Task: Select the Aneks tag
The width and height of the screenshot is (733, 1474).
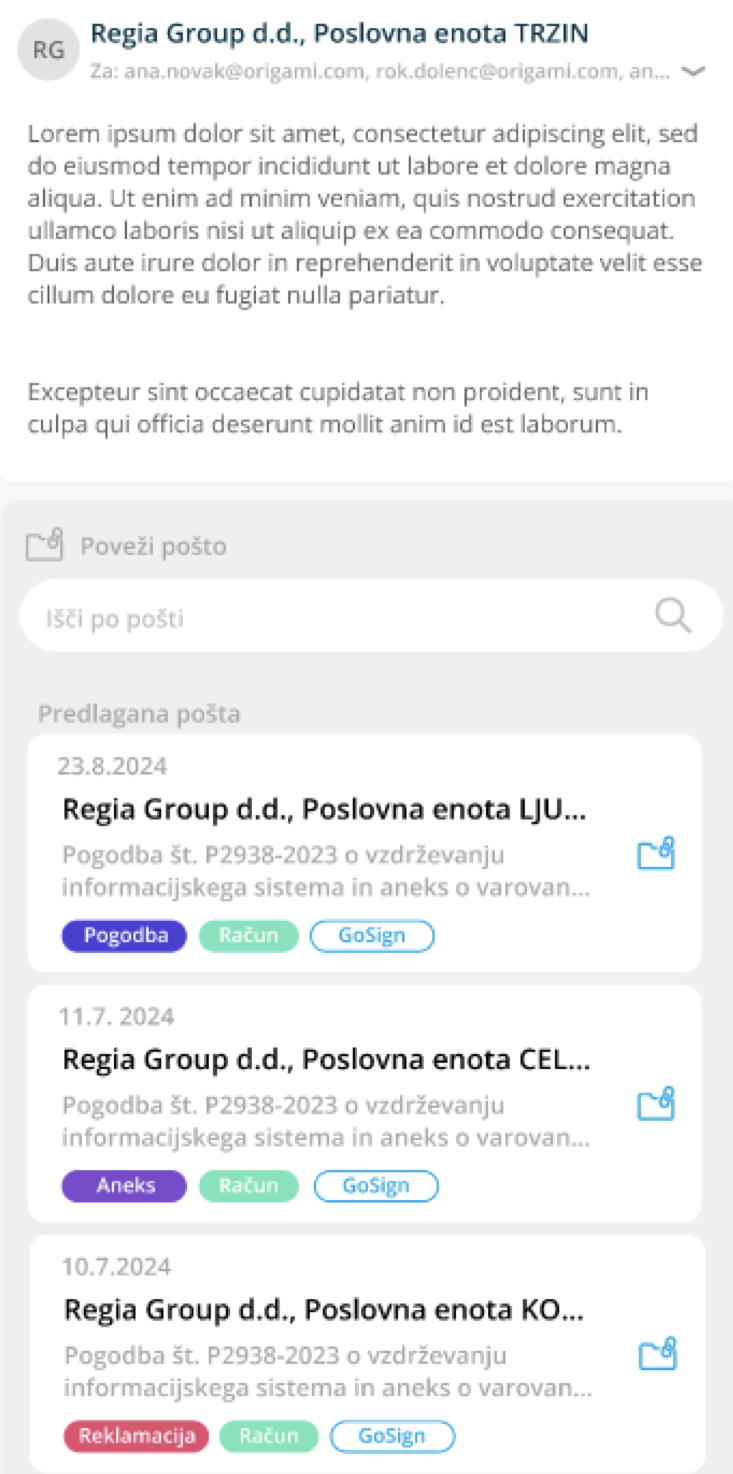Action: pyautogui.click(x=124, y=1186)
